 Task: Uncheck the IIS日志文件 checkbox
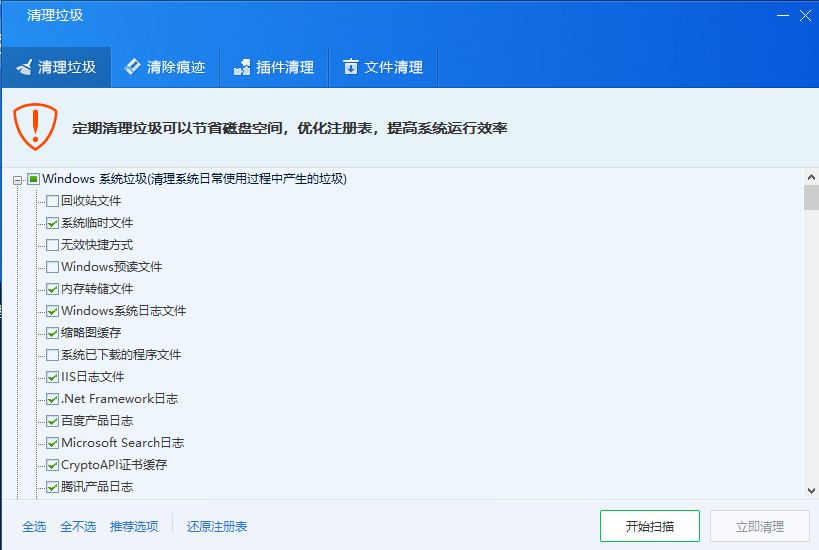[52, 377]
